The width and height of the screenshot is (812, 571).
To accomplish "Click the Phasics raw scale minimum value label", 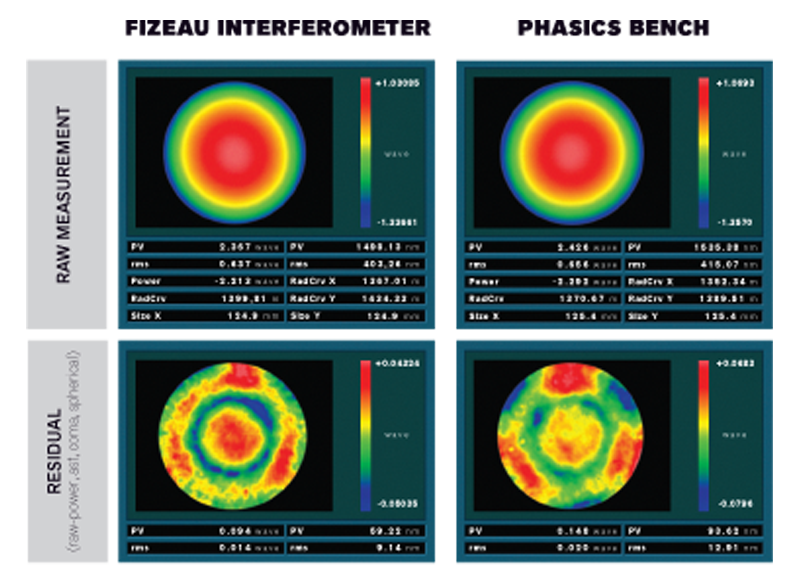I will coord(735,222).
